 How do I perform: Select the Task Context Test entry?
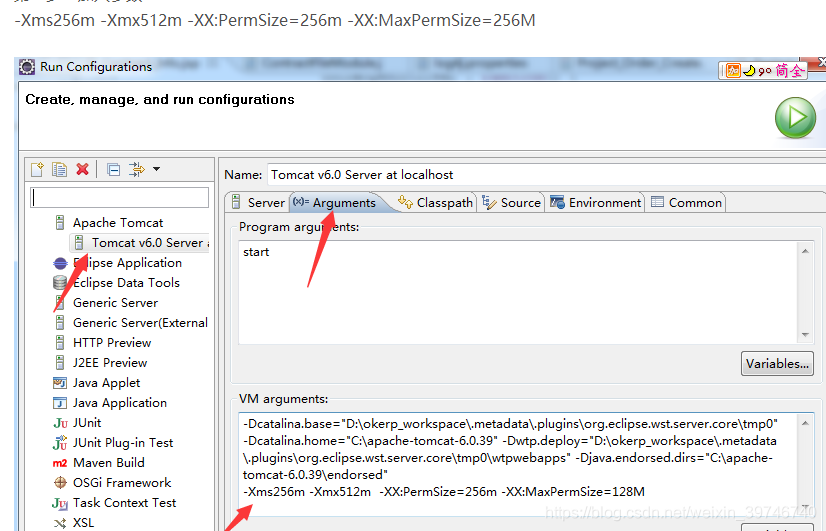[x=124, y=503]
